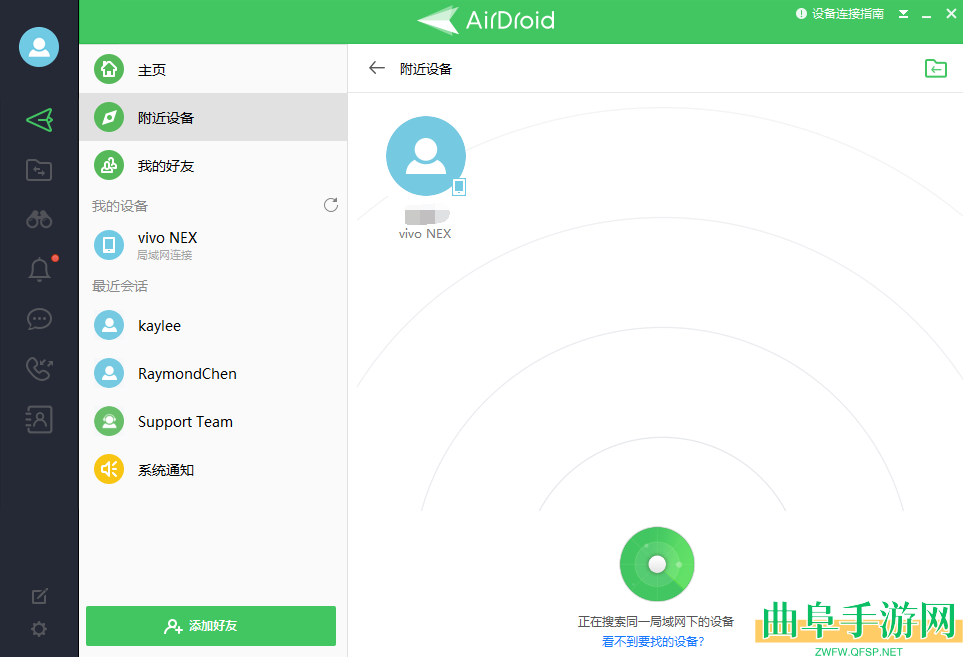This screenshot has height=657, width=963.
Task: Click kaylee's avatar icon
Action: coord(109,325)
